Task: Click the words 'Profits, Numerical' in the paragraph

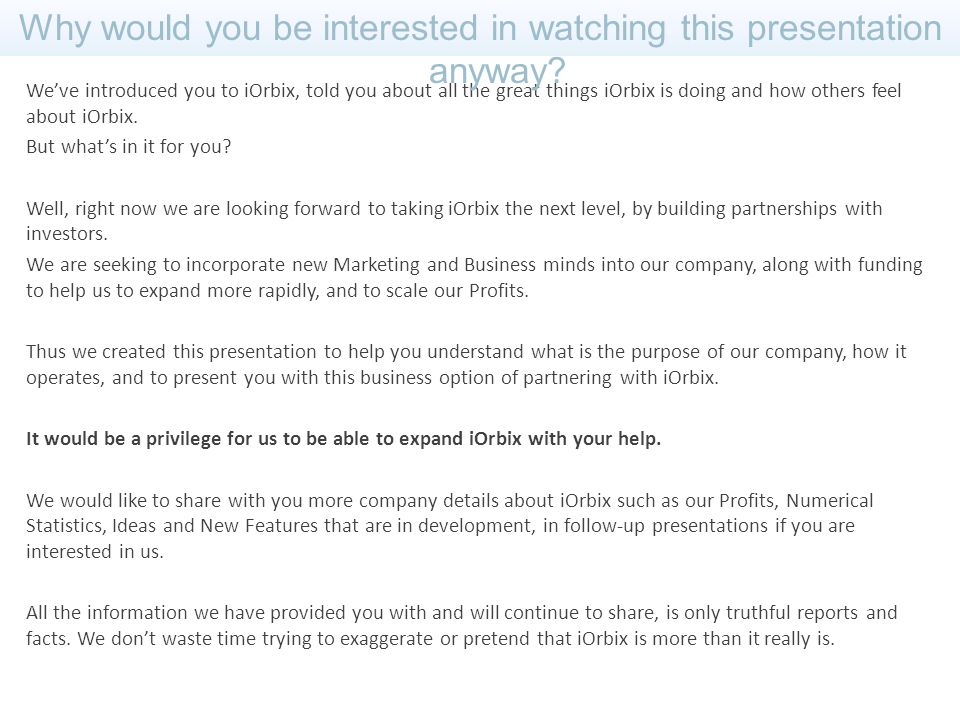Action: [796, 501]
